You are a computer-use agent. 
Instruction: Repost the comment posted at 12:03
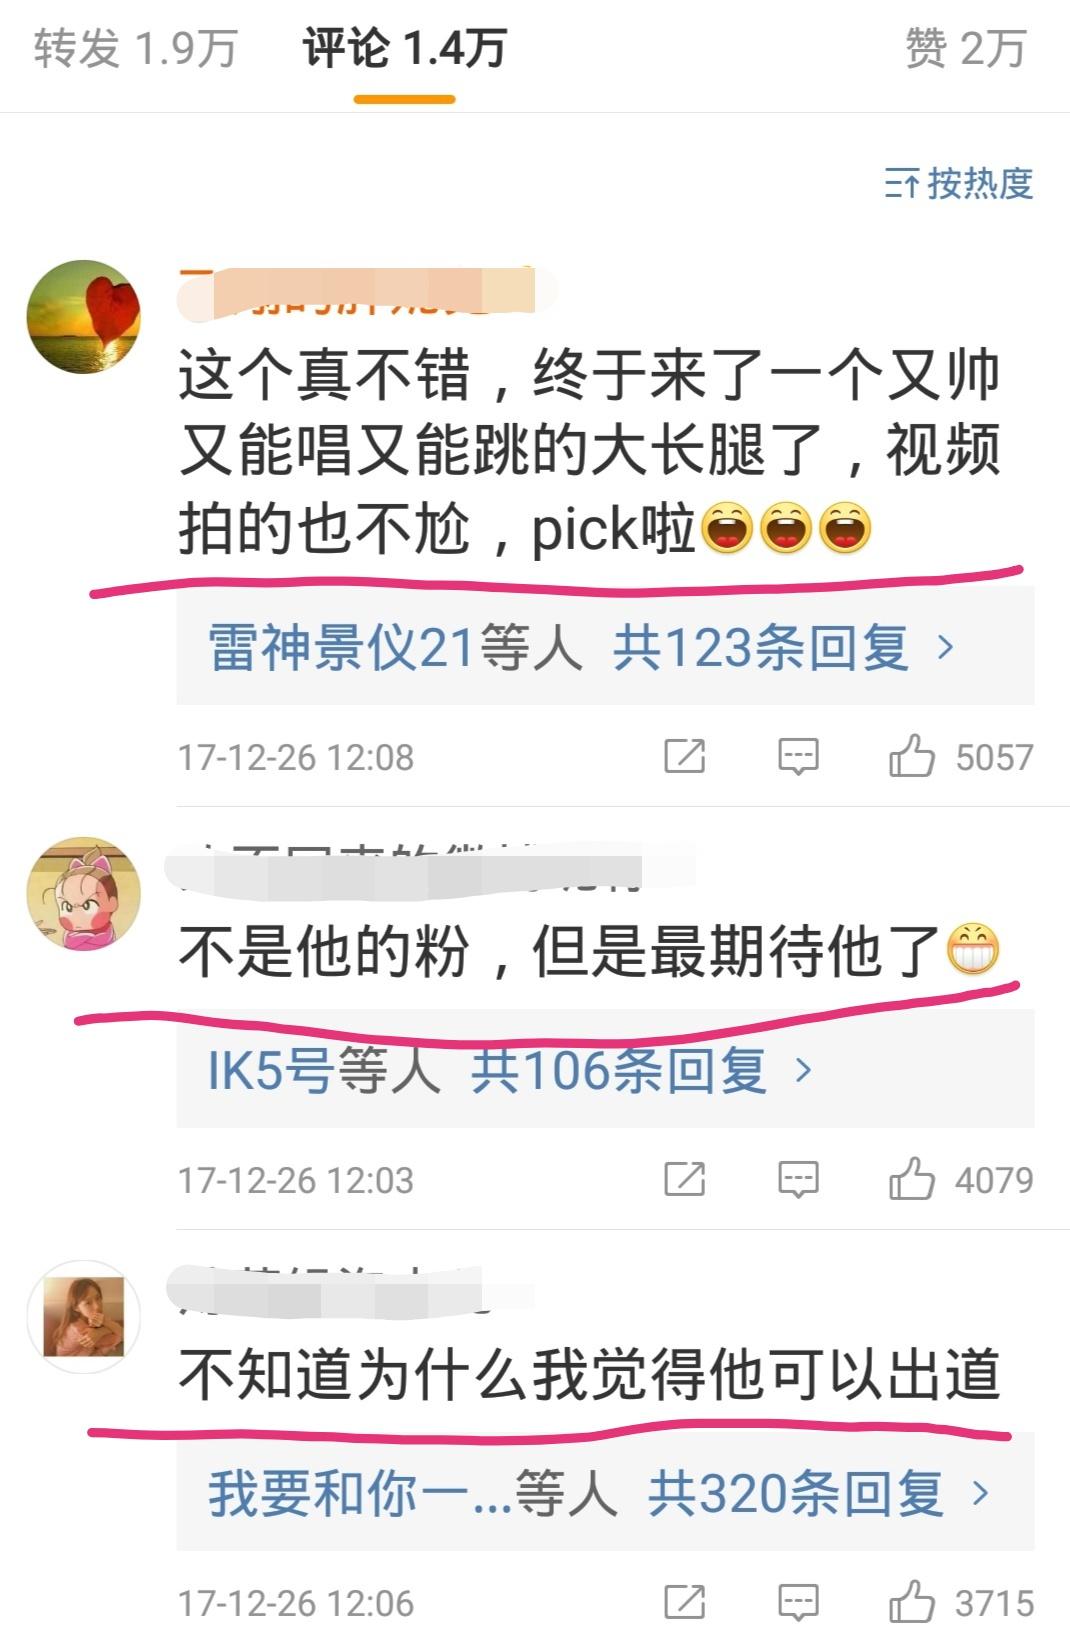(685, 1179)
